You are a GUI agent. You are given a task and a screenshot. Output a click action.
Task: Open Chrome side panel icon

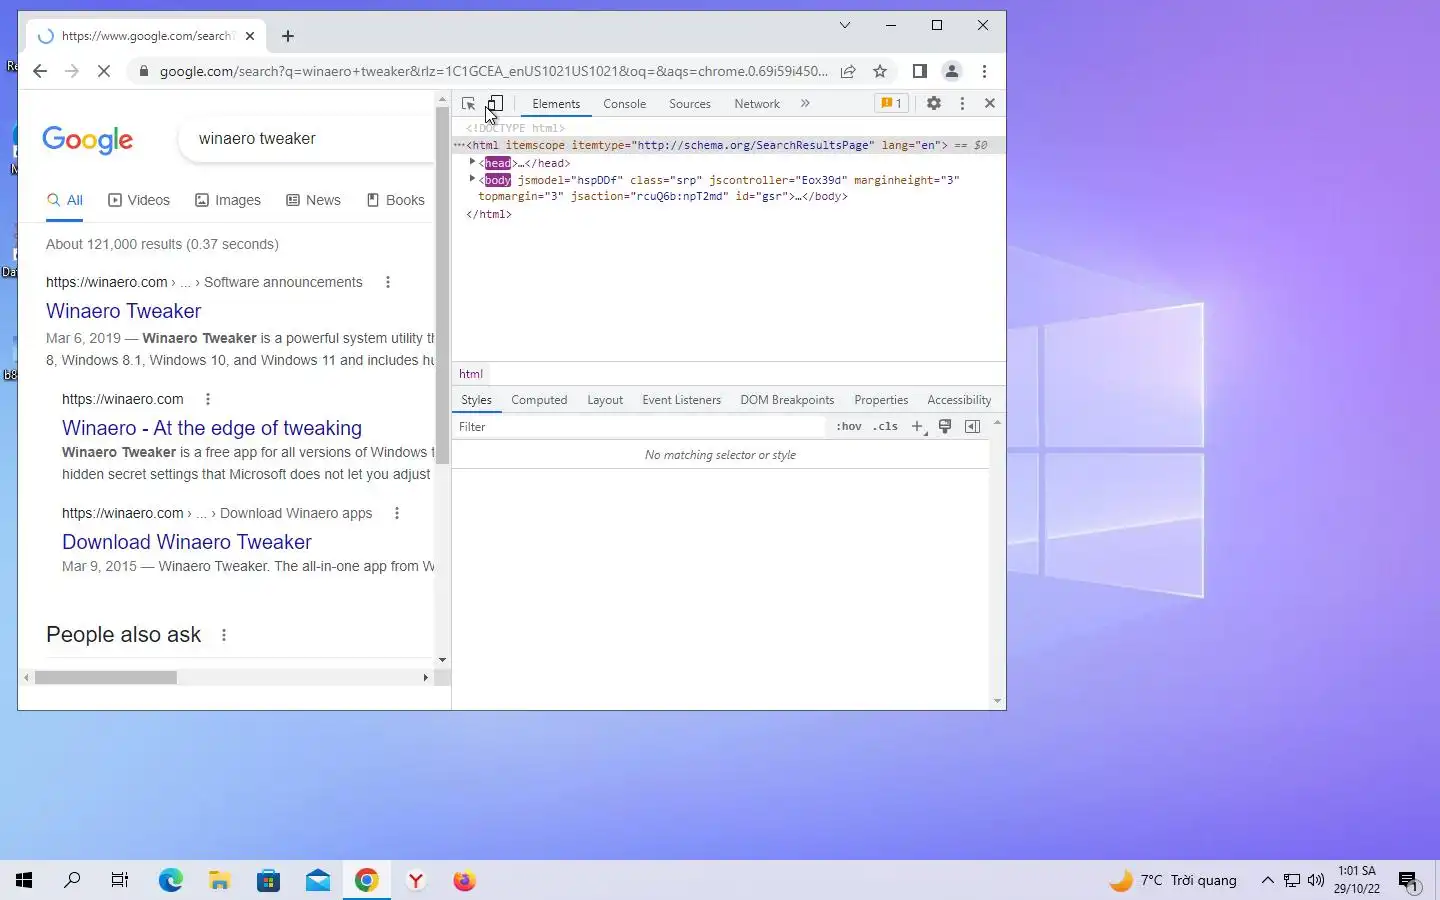point(920,71)
